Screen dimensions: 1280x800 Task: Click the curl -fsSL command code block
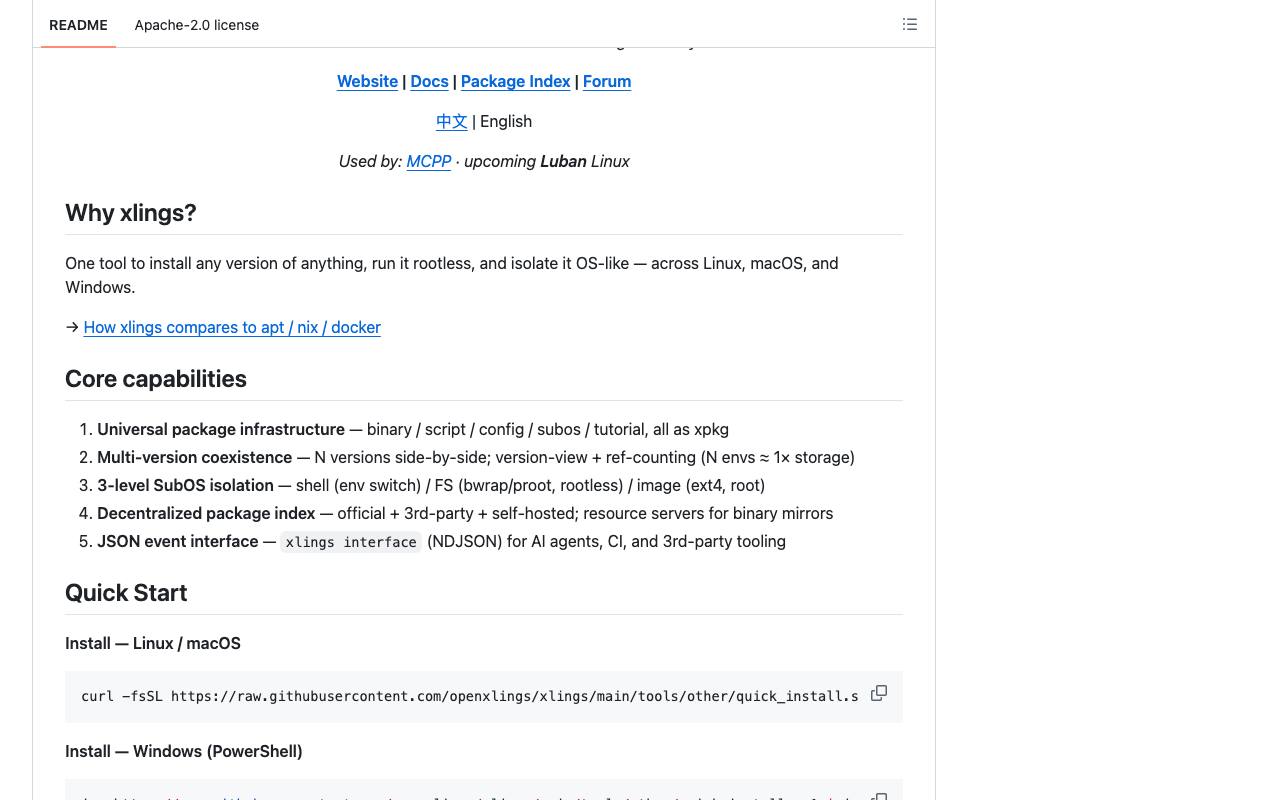point(484,696)
